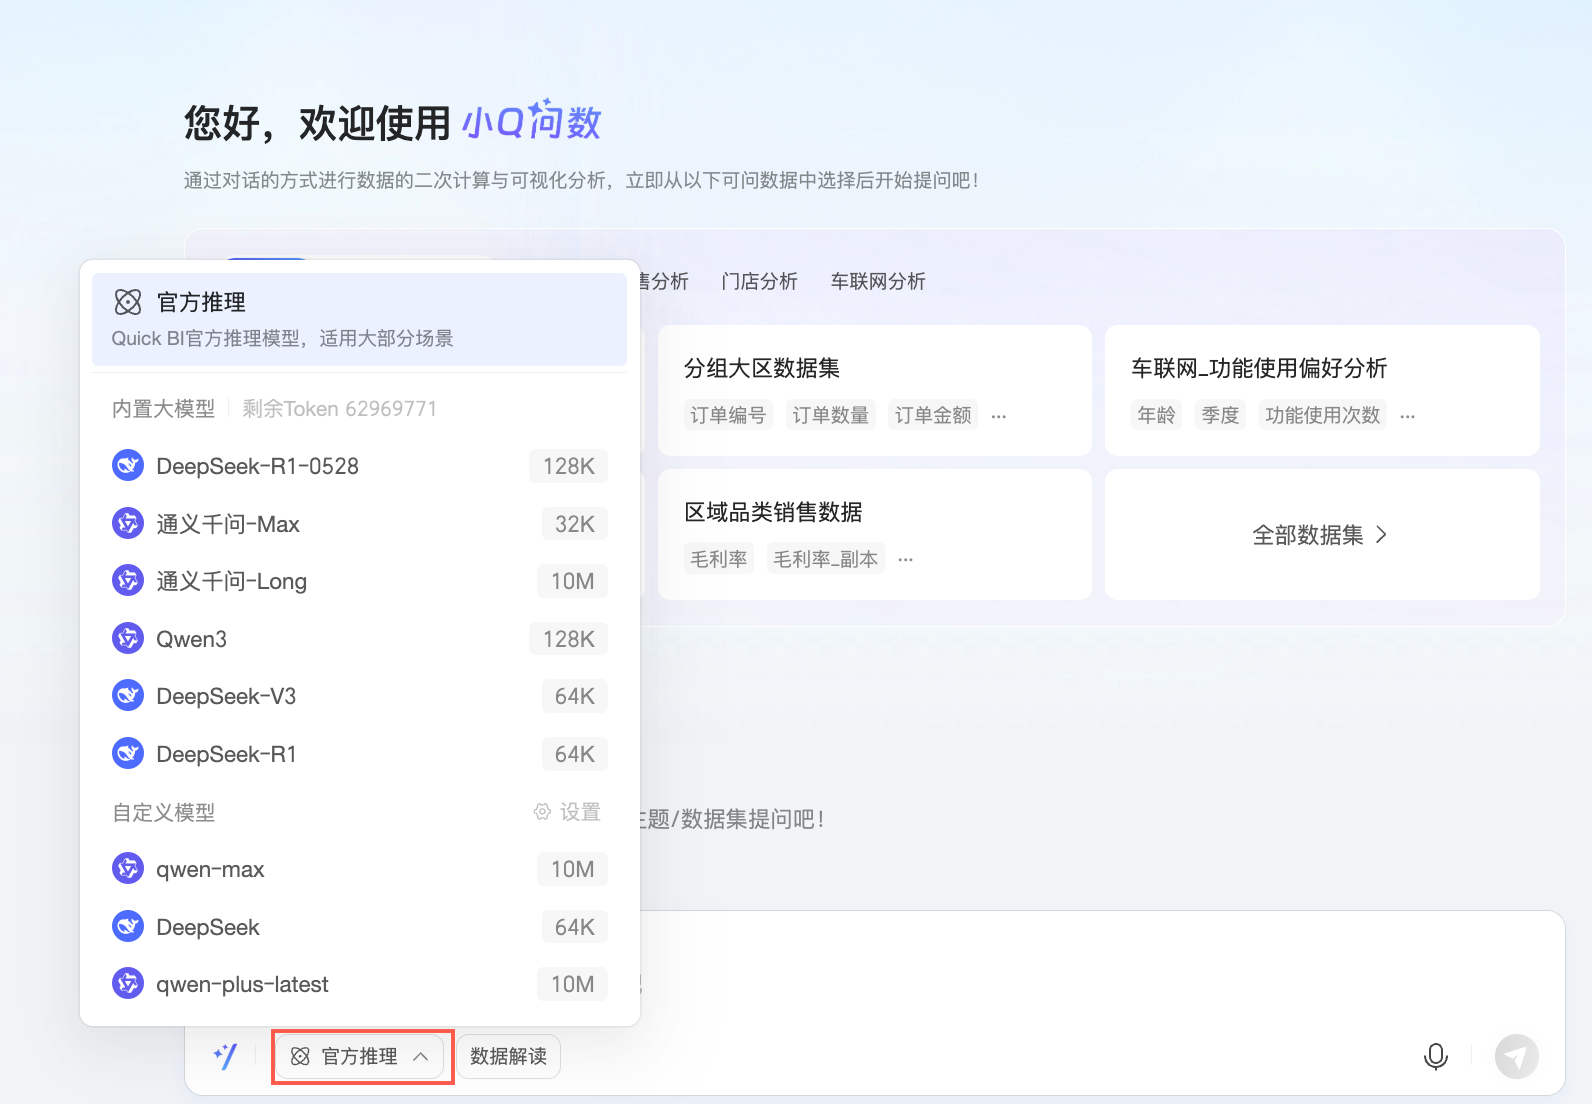The height and width of the screenshot is (1104, 1592).
Task: Expand more fields in 区域品类销售数据 card
Action: tap(906, 560)
